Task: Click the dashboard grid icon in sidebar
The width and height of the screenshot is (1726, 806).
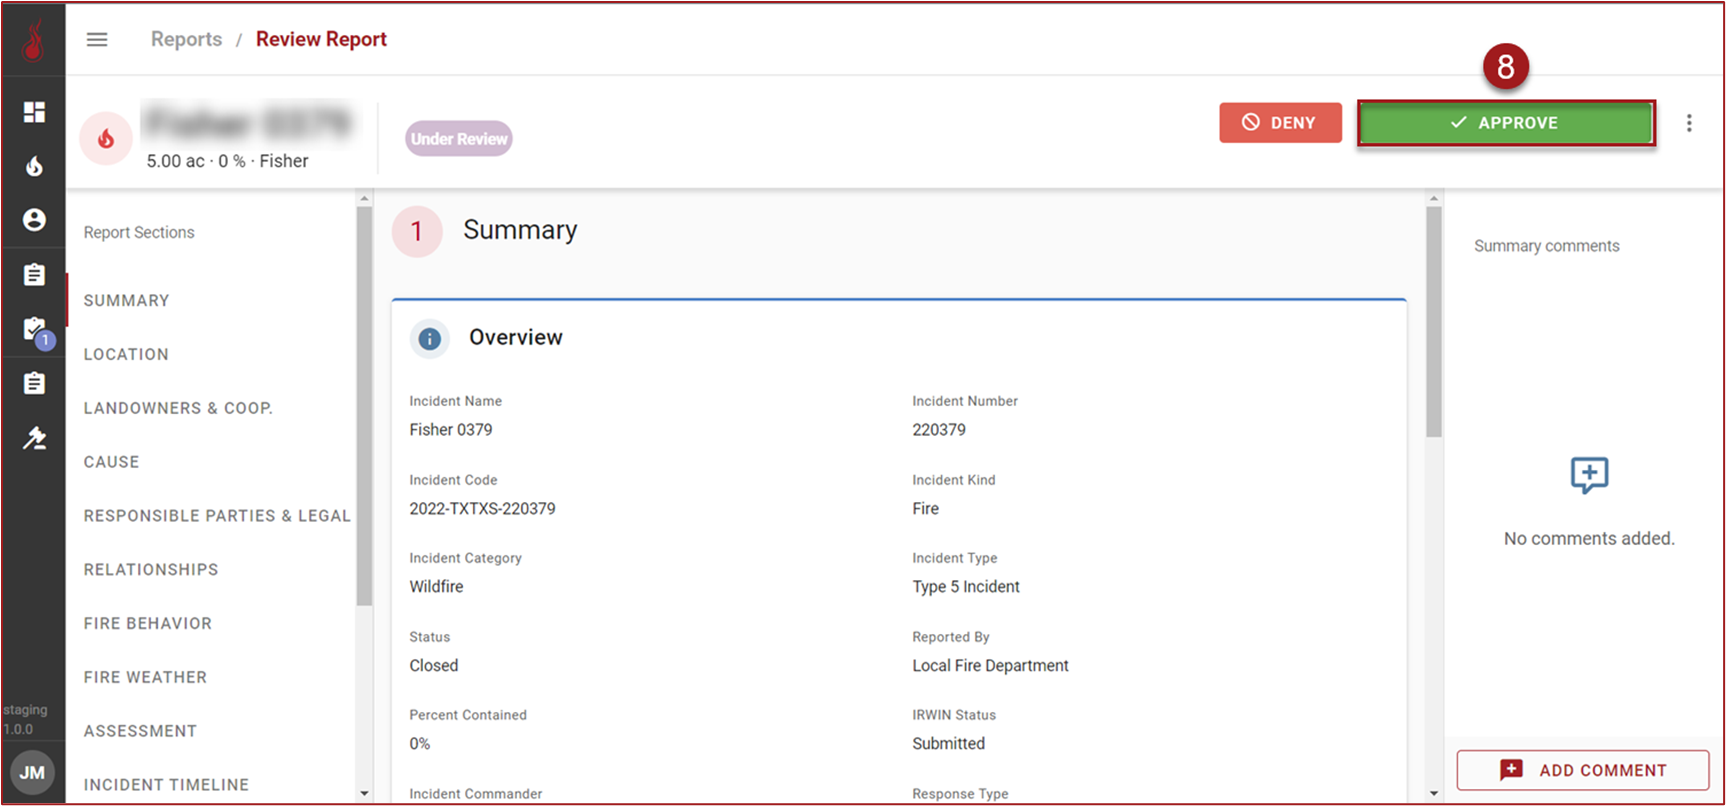Action: tap(34, 112)
